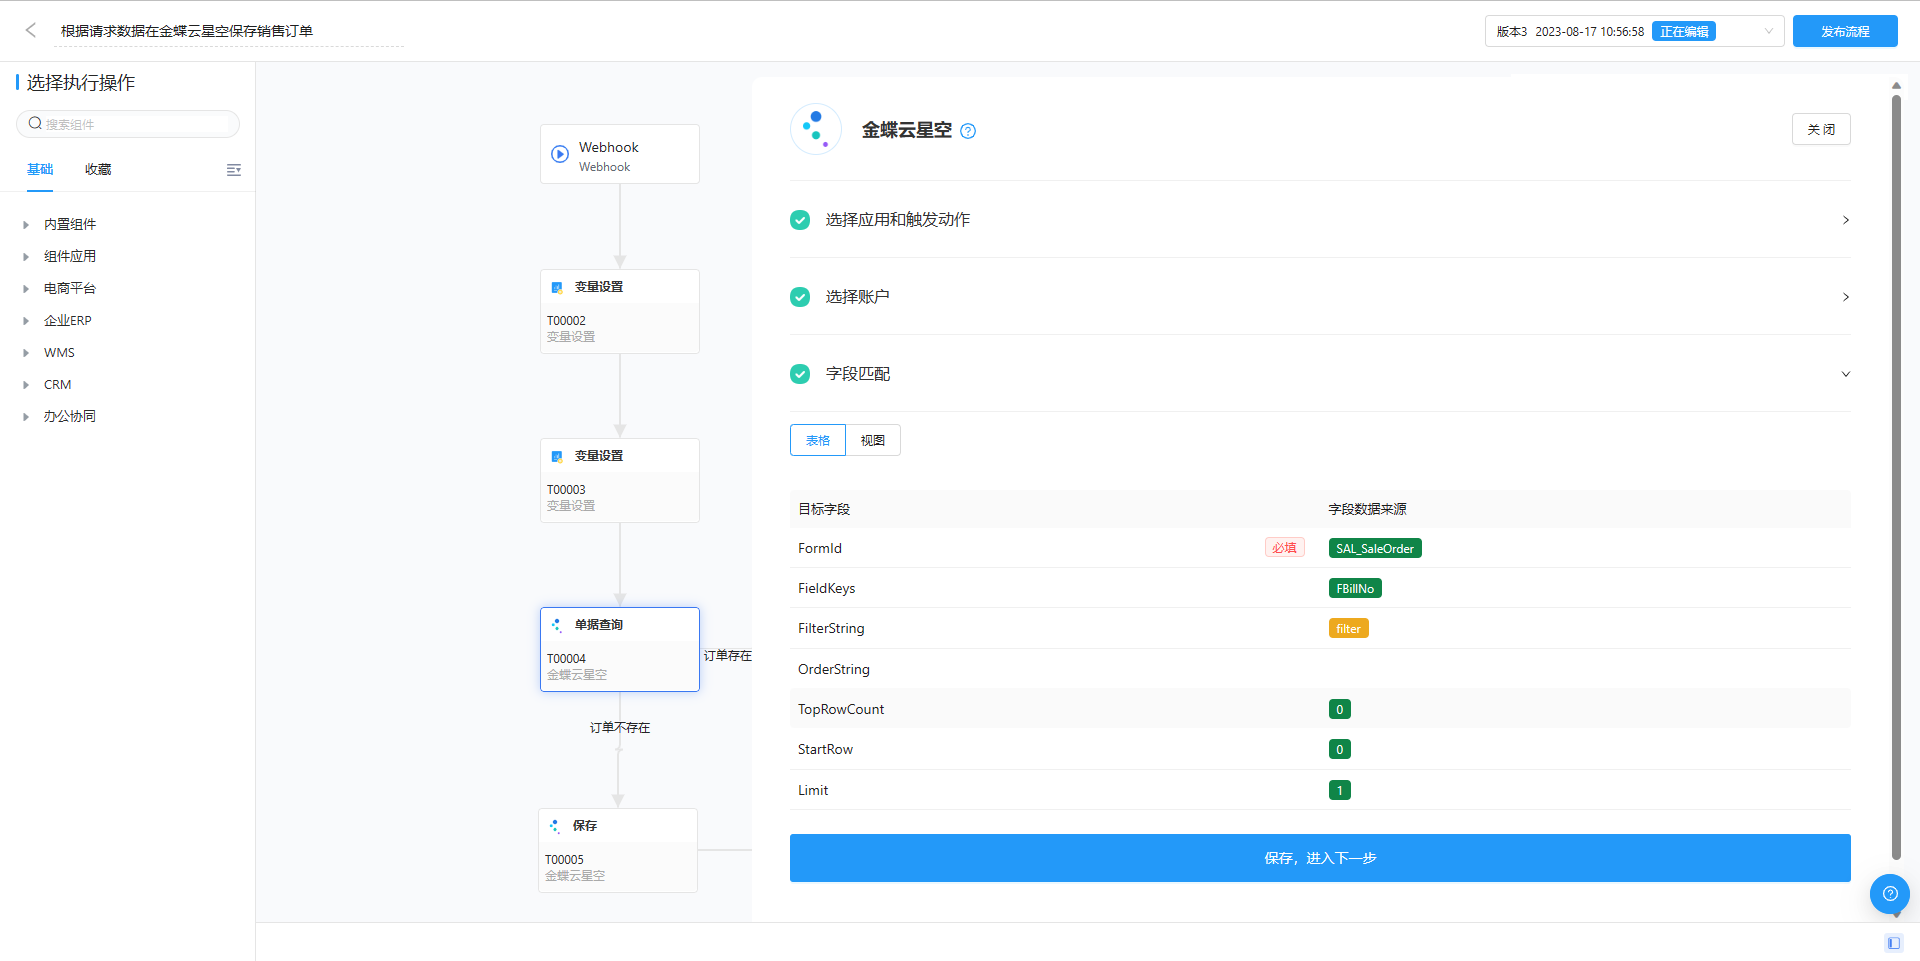1920x961 pixels.
Task: Select the Webhook node
Action: point(620,154)
